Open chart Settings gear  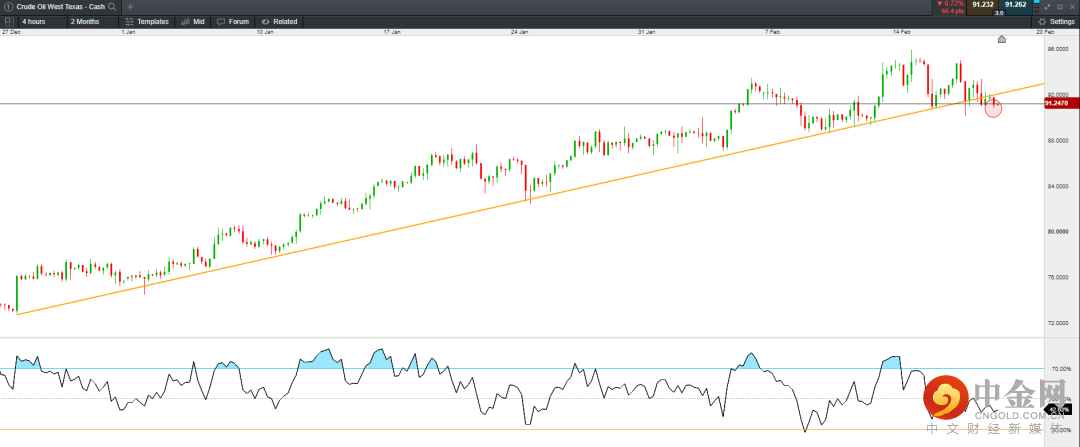point(1055,21)
